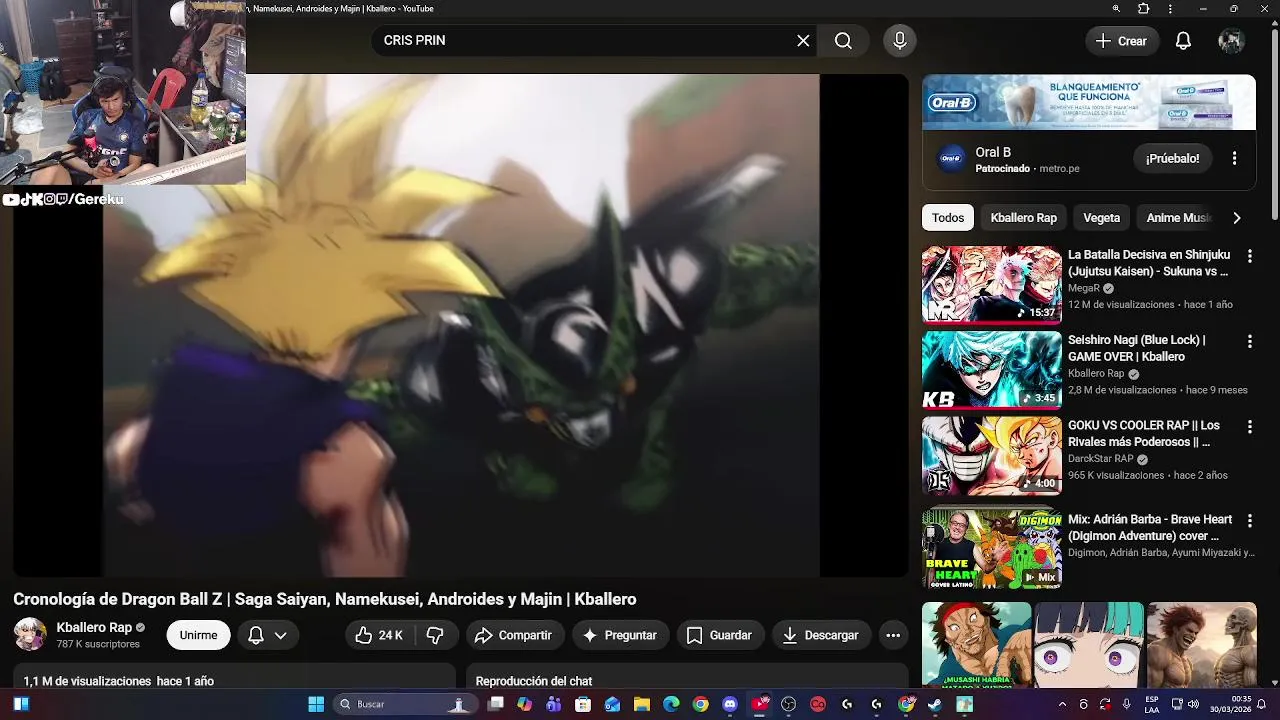Screen dimensions: 1280x720
Task: Open Task View in the taskbar
Action: 495,704
